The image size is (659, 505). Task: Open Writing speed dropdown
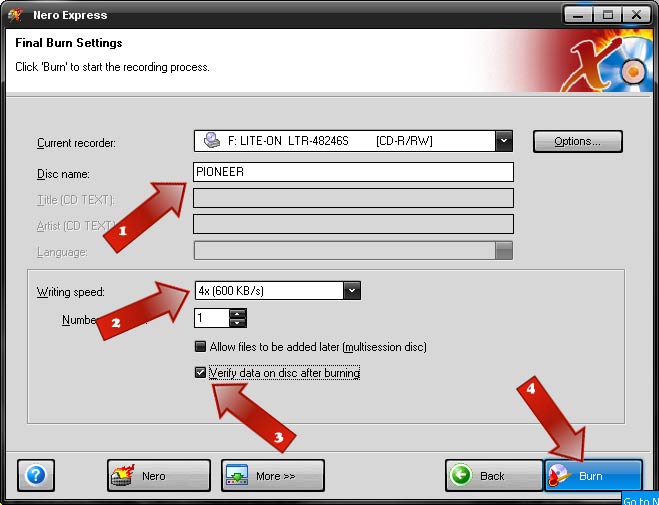352,290
